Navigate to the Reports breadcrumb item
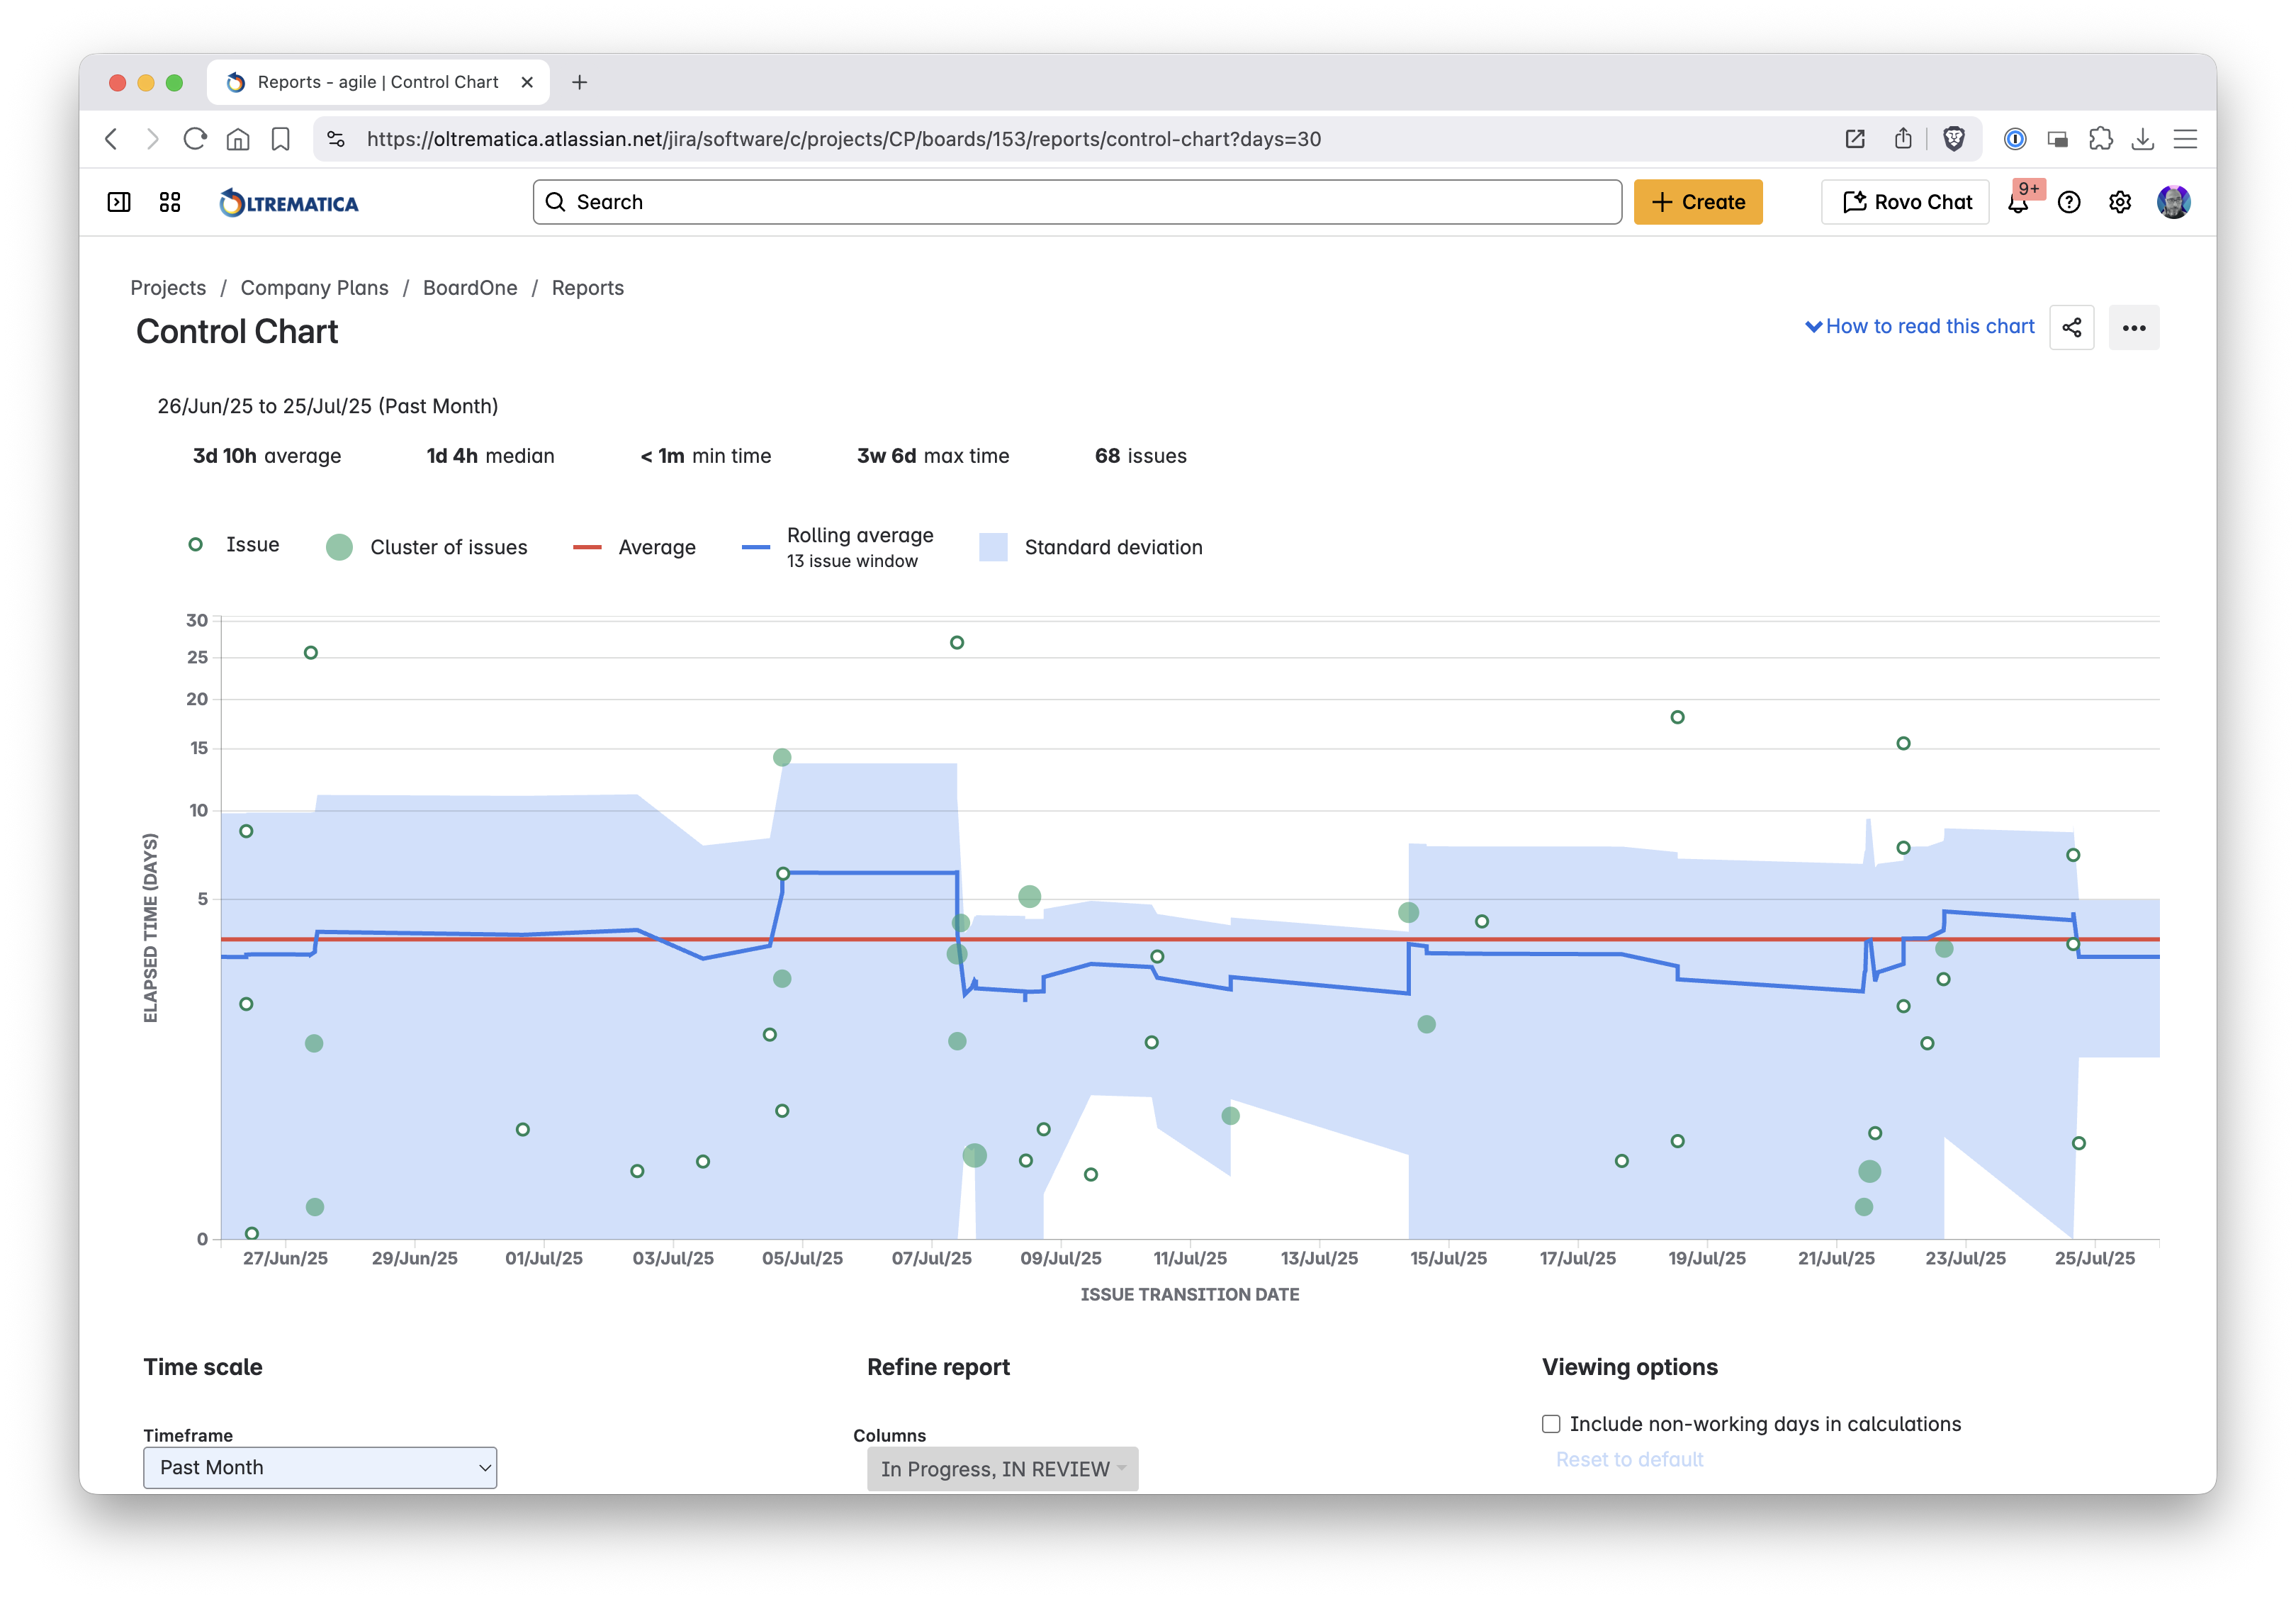 coord(588,288)
